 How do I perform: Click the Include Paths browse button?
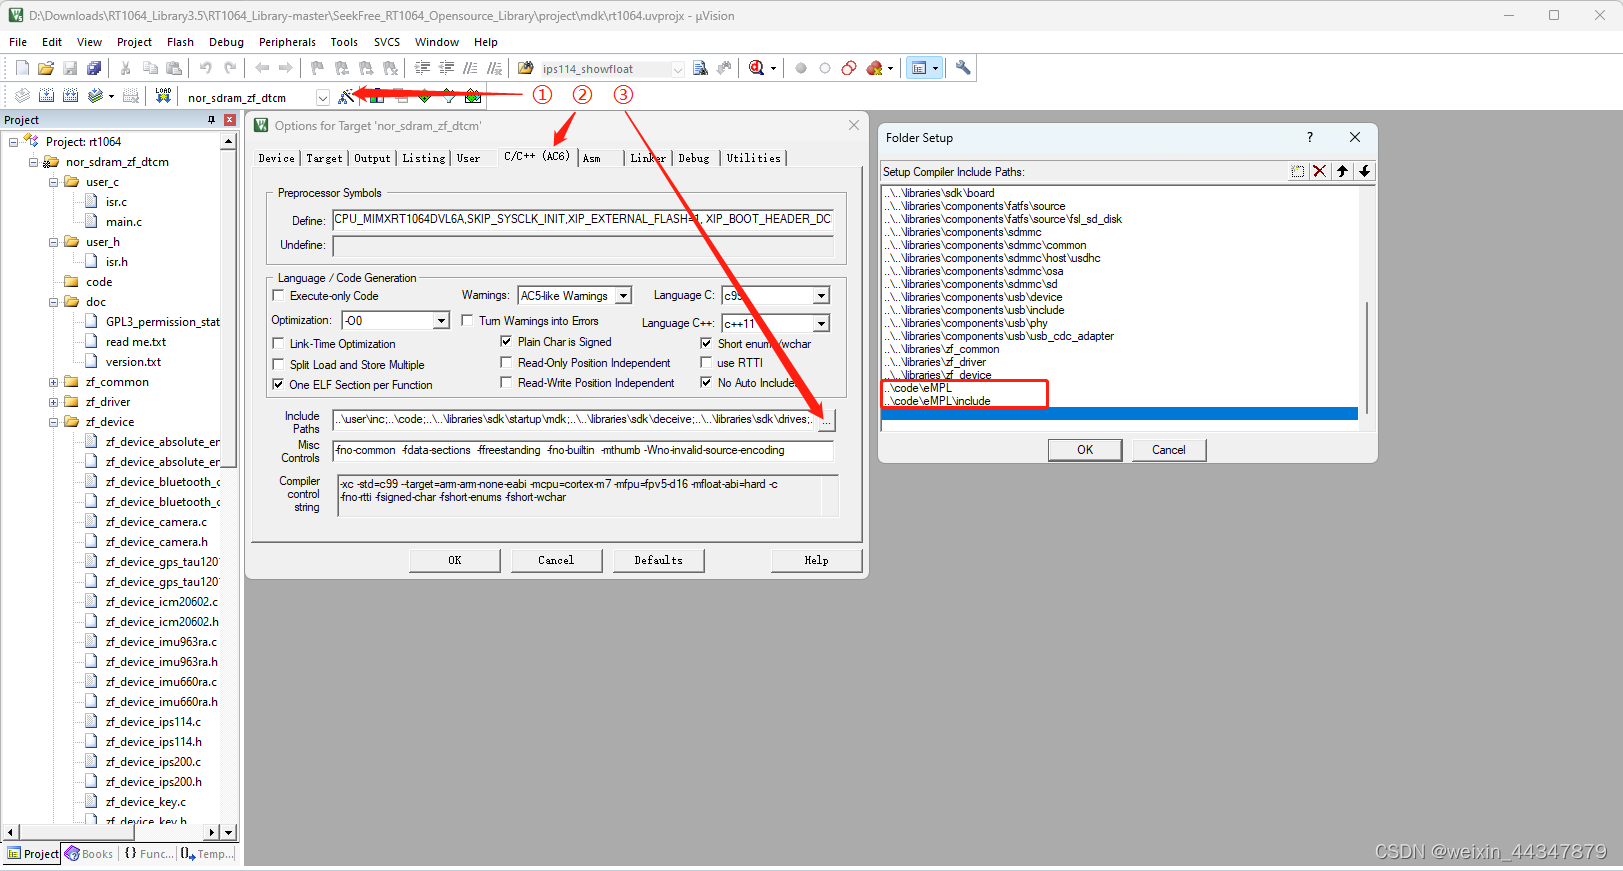(826, 420)
